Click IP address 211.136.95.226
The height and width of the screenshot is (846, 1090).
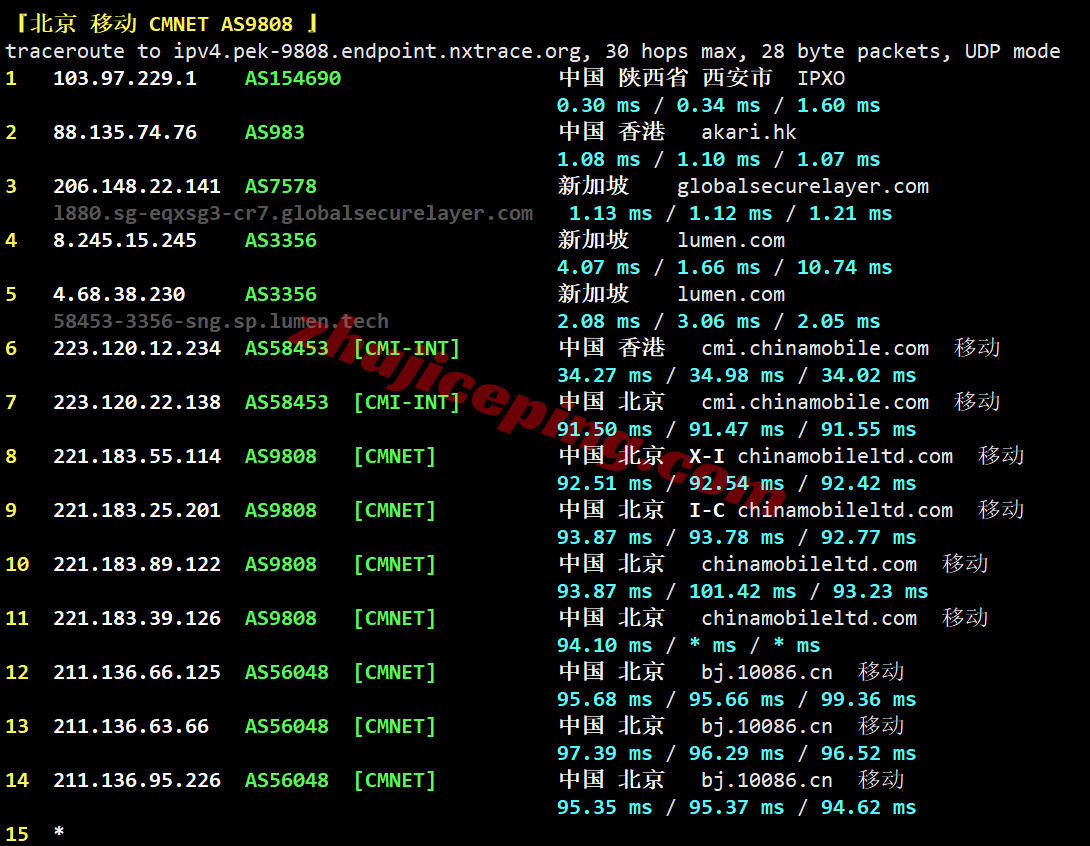(x=137, y=781)
